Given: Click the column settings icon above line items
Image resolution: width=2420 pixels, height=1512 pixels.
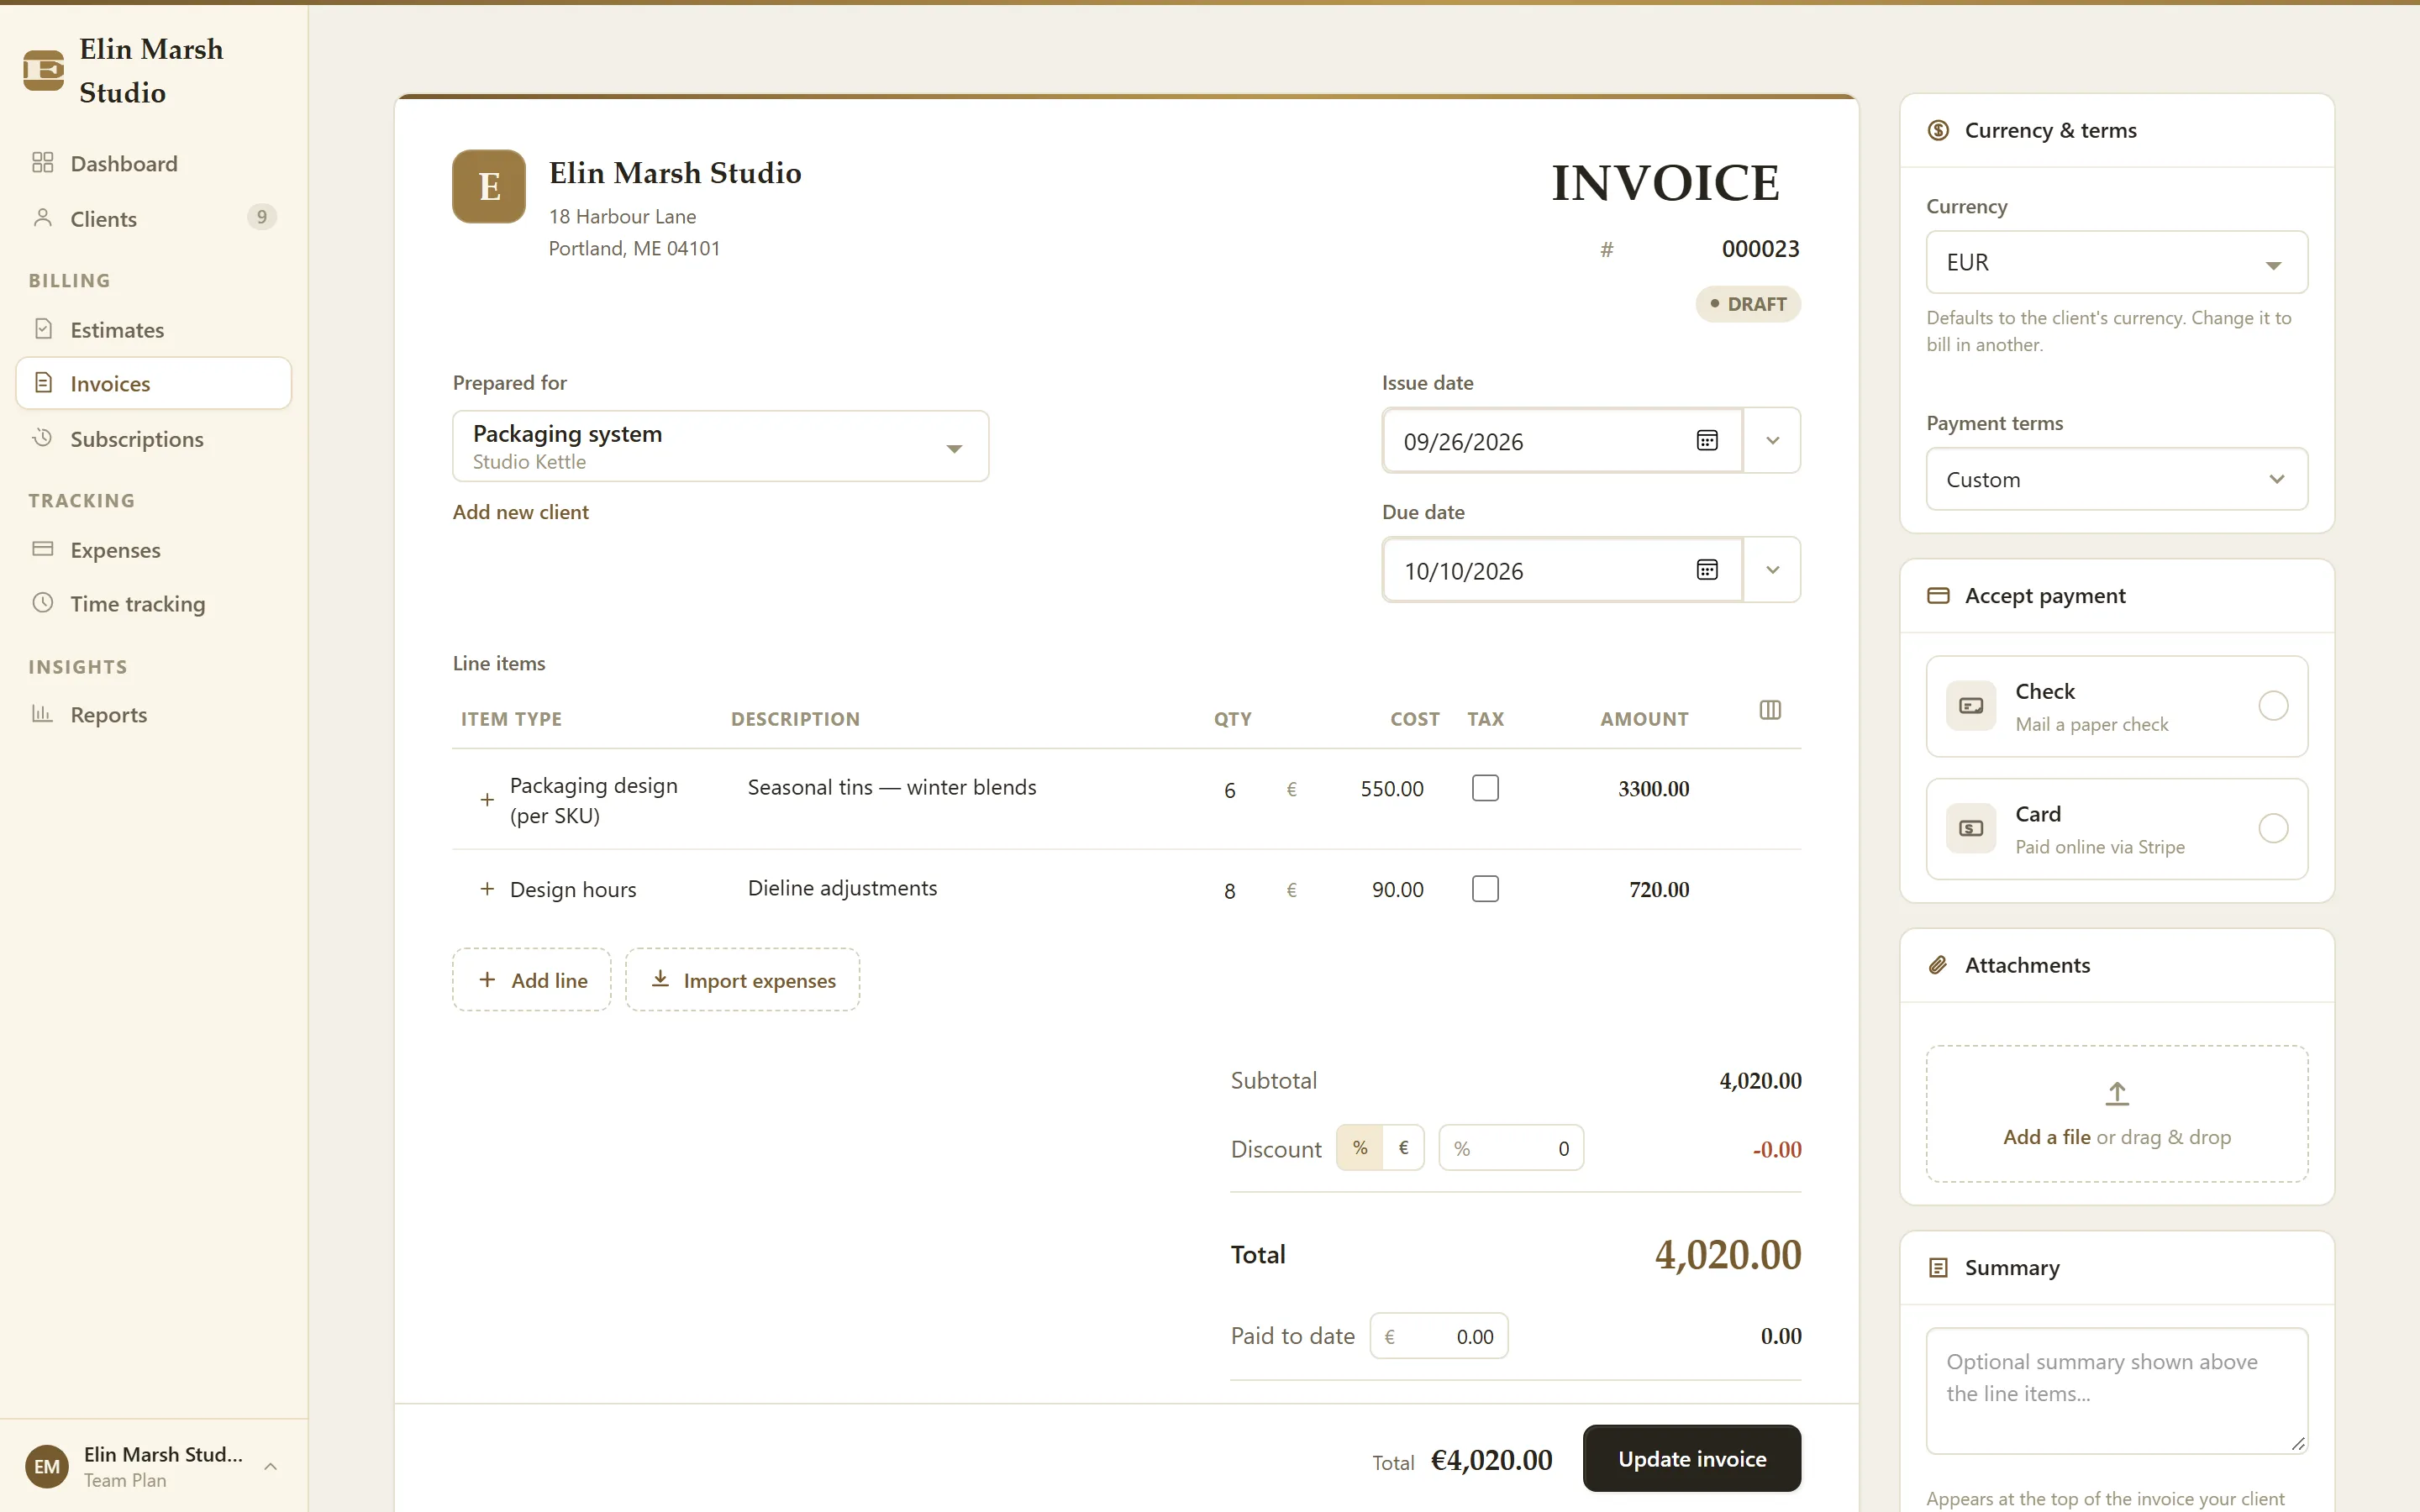Looking at the screenshot, I should 1770,710.
